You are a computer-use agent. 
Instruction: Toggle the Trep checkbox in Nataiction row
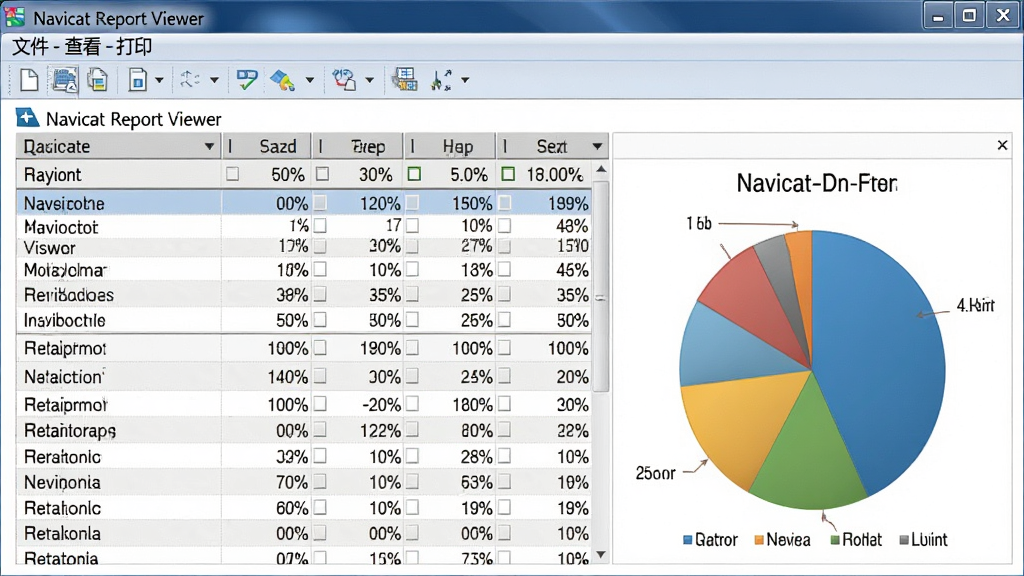click(320, 376)
